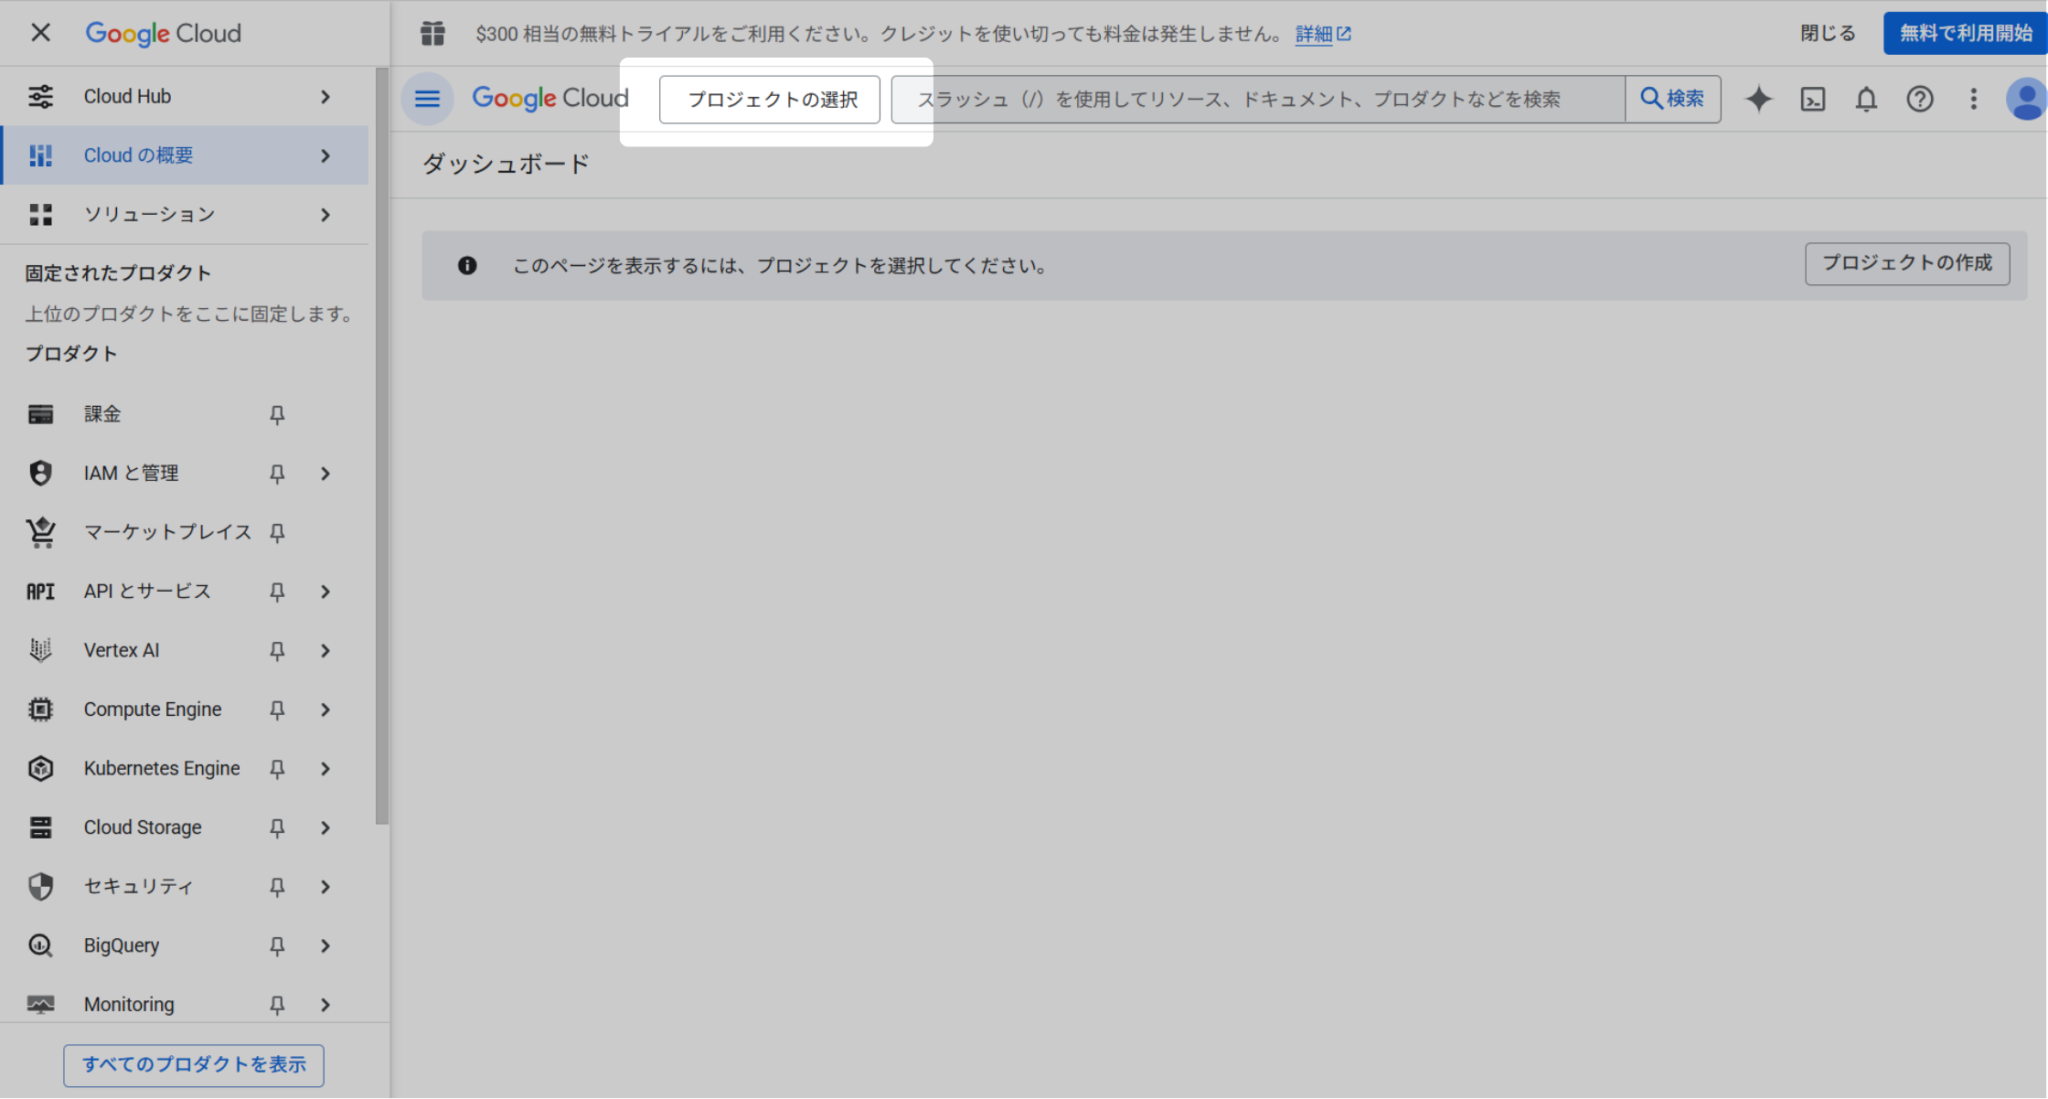2048x1099 pixels.
Task: Open the notifications bell
Action: point(1866,99)
